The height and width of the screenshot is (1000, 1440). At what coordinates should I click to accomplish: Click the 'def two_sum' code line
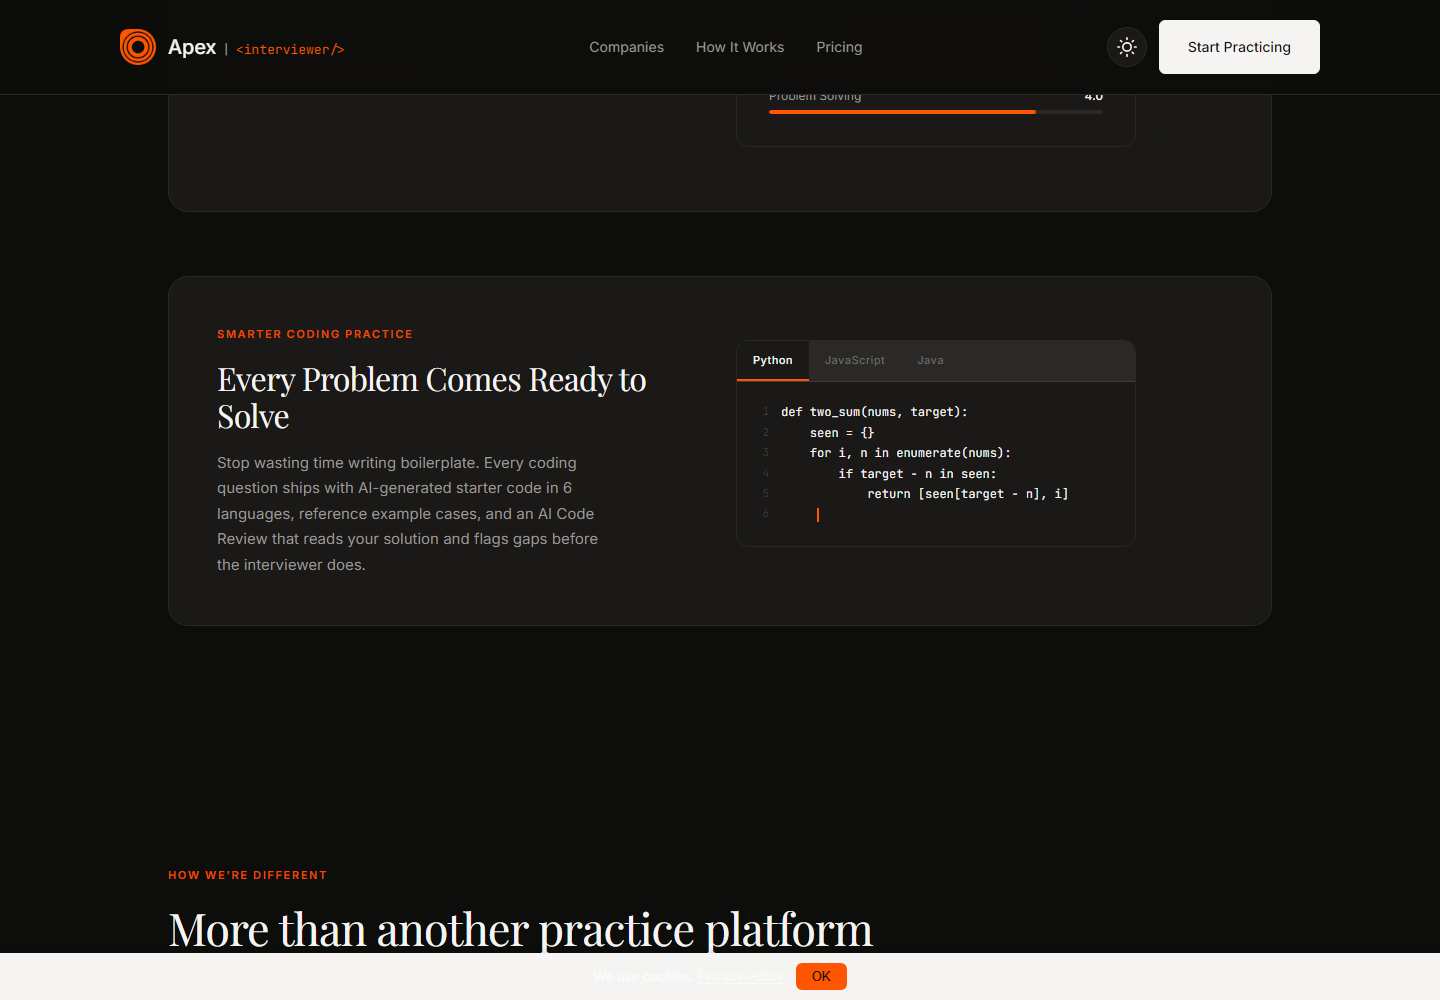[x=874, y=412]
